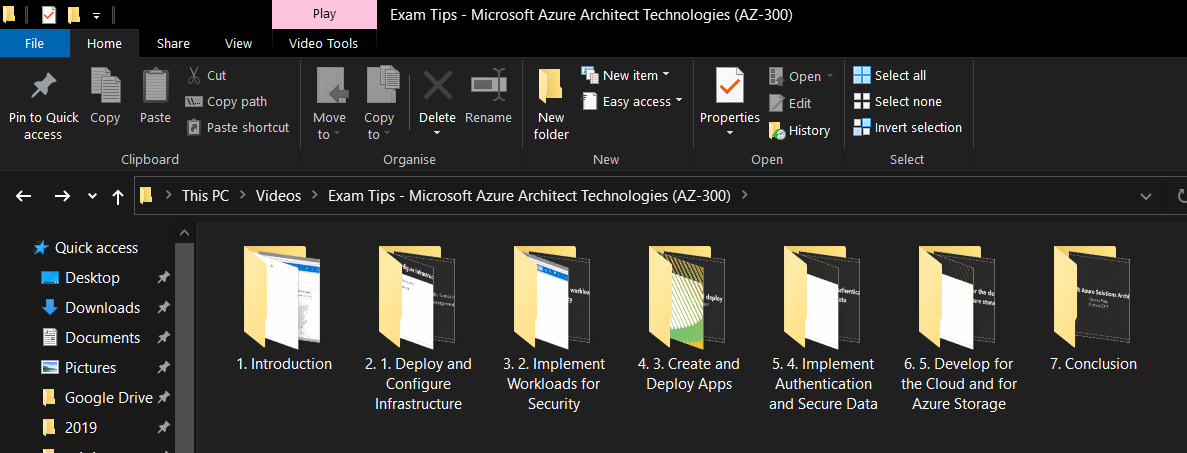The width and height of the screenshot is (1187, 453).
Task: Click the Cut scissors icon
Action: 194,75
